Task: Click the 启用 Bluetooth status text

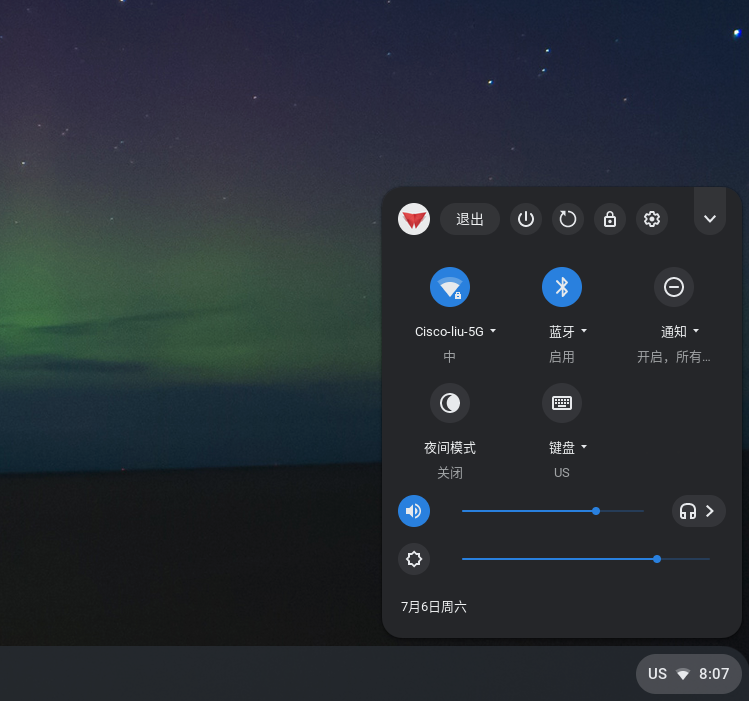Action: coord(562,357)
